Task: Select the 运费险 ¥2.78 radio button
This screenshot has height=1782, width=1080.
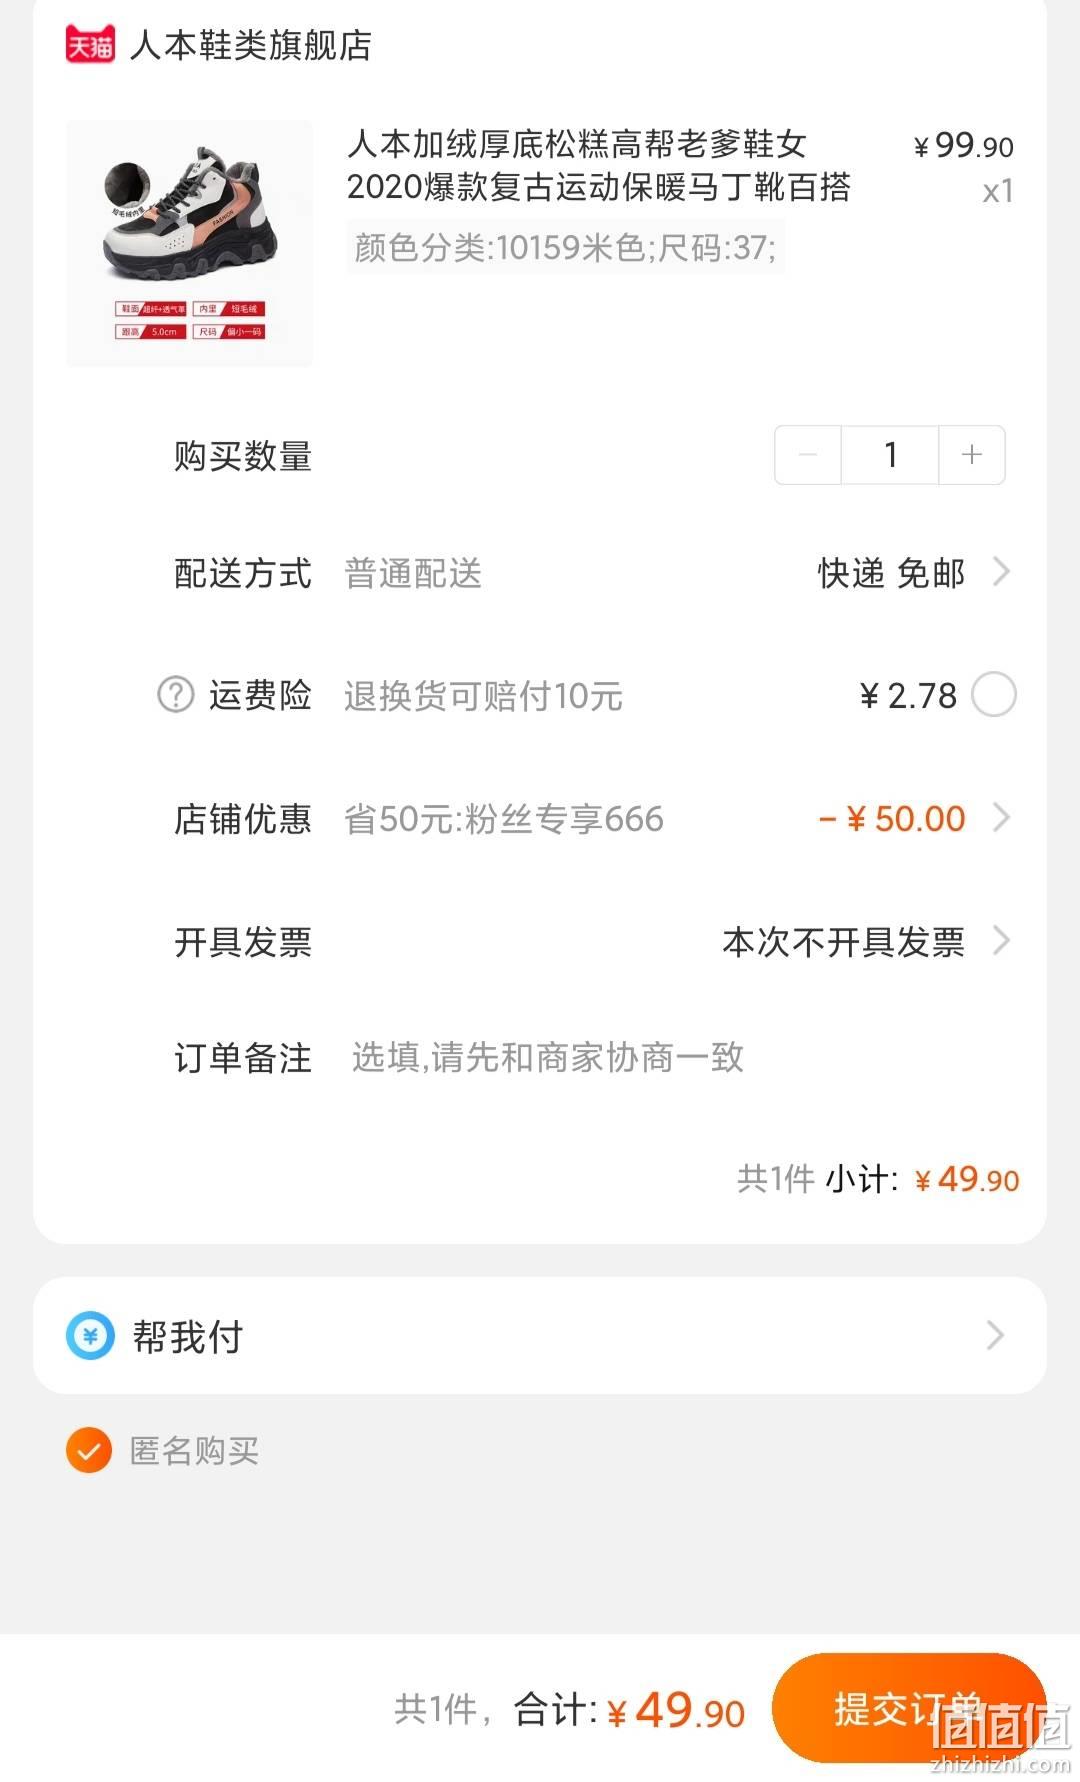Action: 994,694
